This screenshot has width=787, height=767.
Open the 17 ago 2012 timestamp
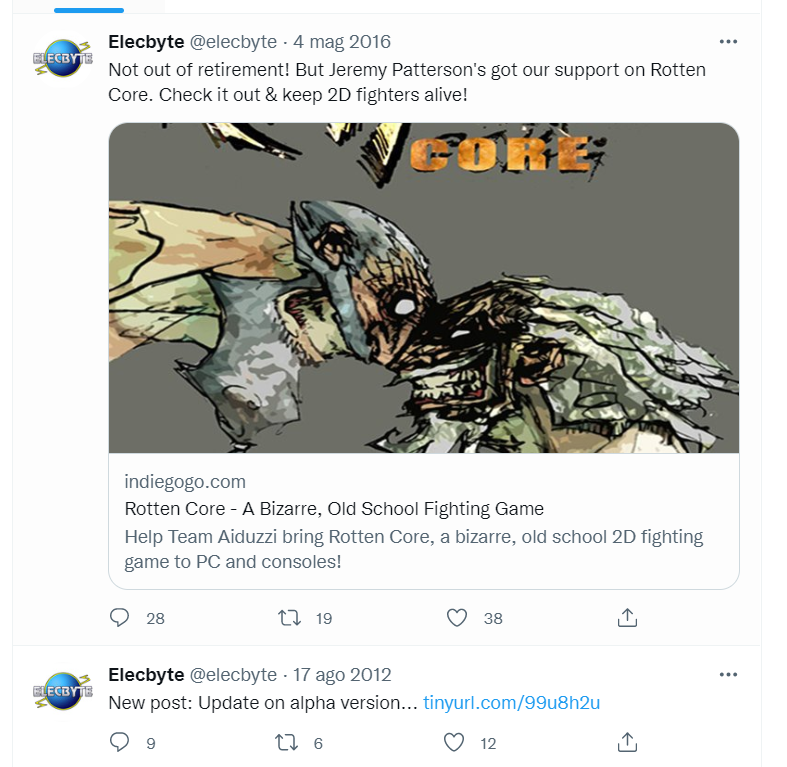pos(342,675)
